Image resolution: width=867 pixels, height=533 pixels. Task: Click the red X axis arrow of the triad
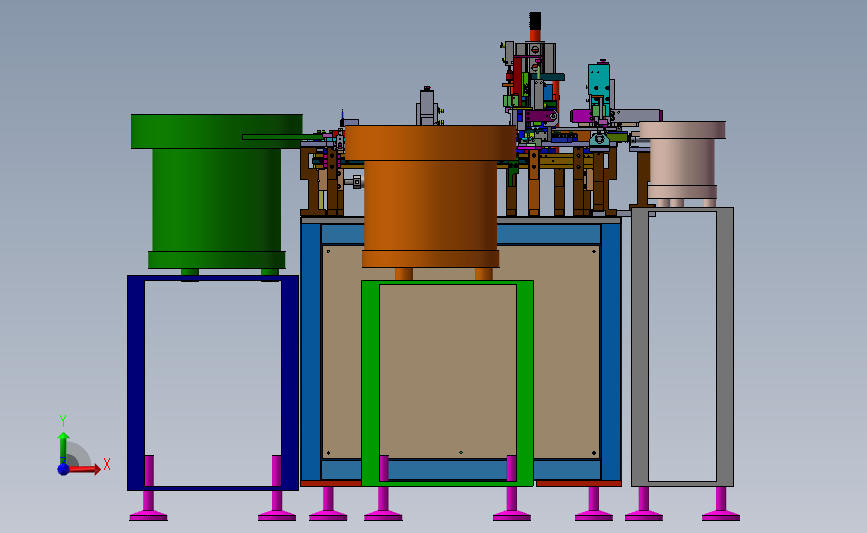pos(84,469)
